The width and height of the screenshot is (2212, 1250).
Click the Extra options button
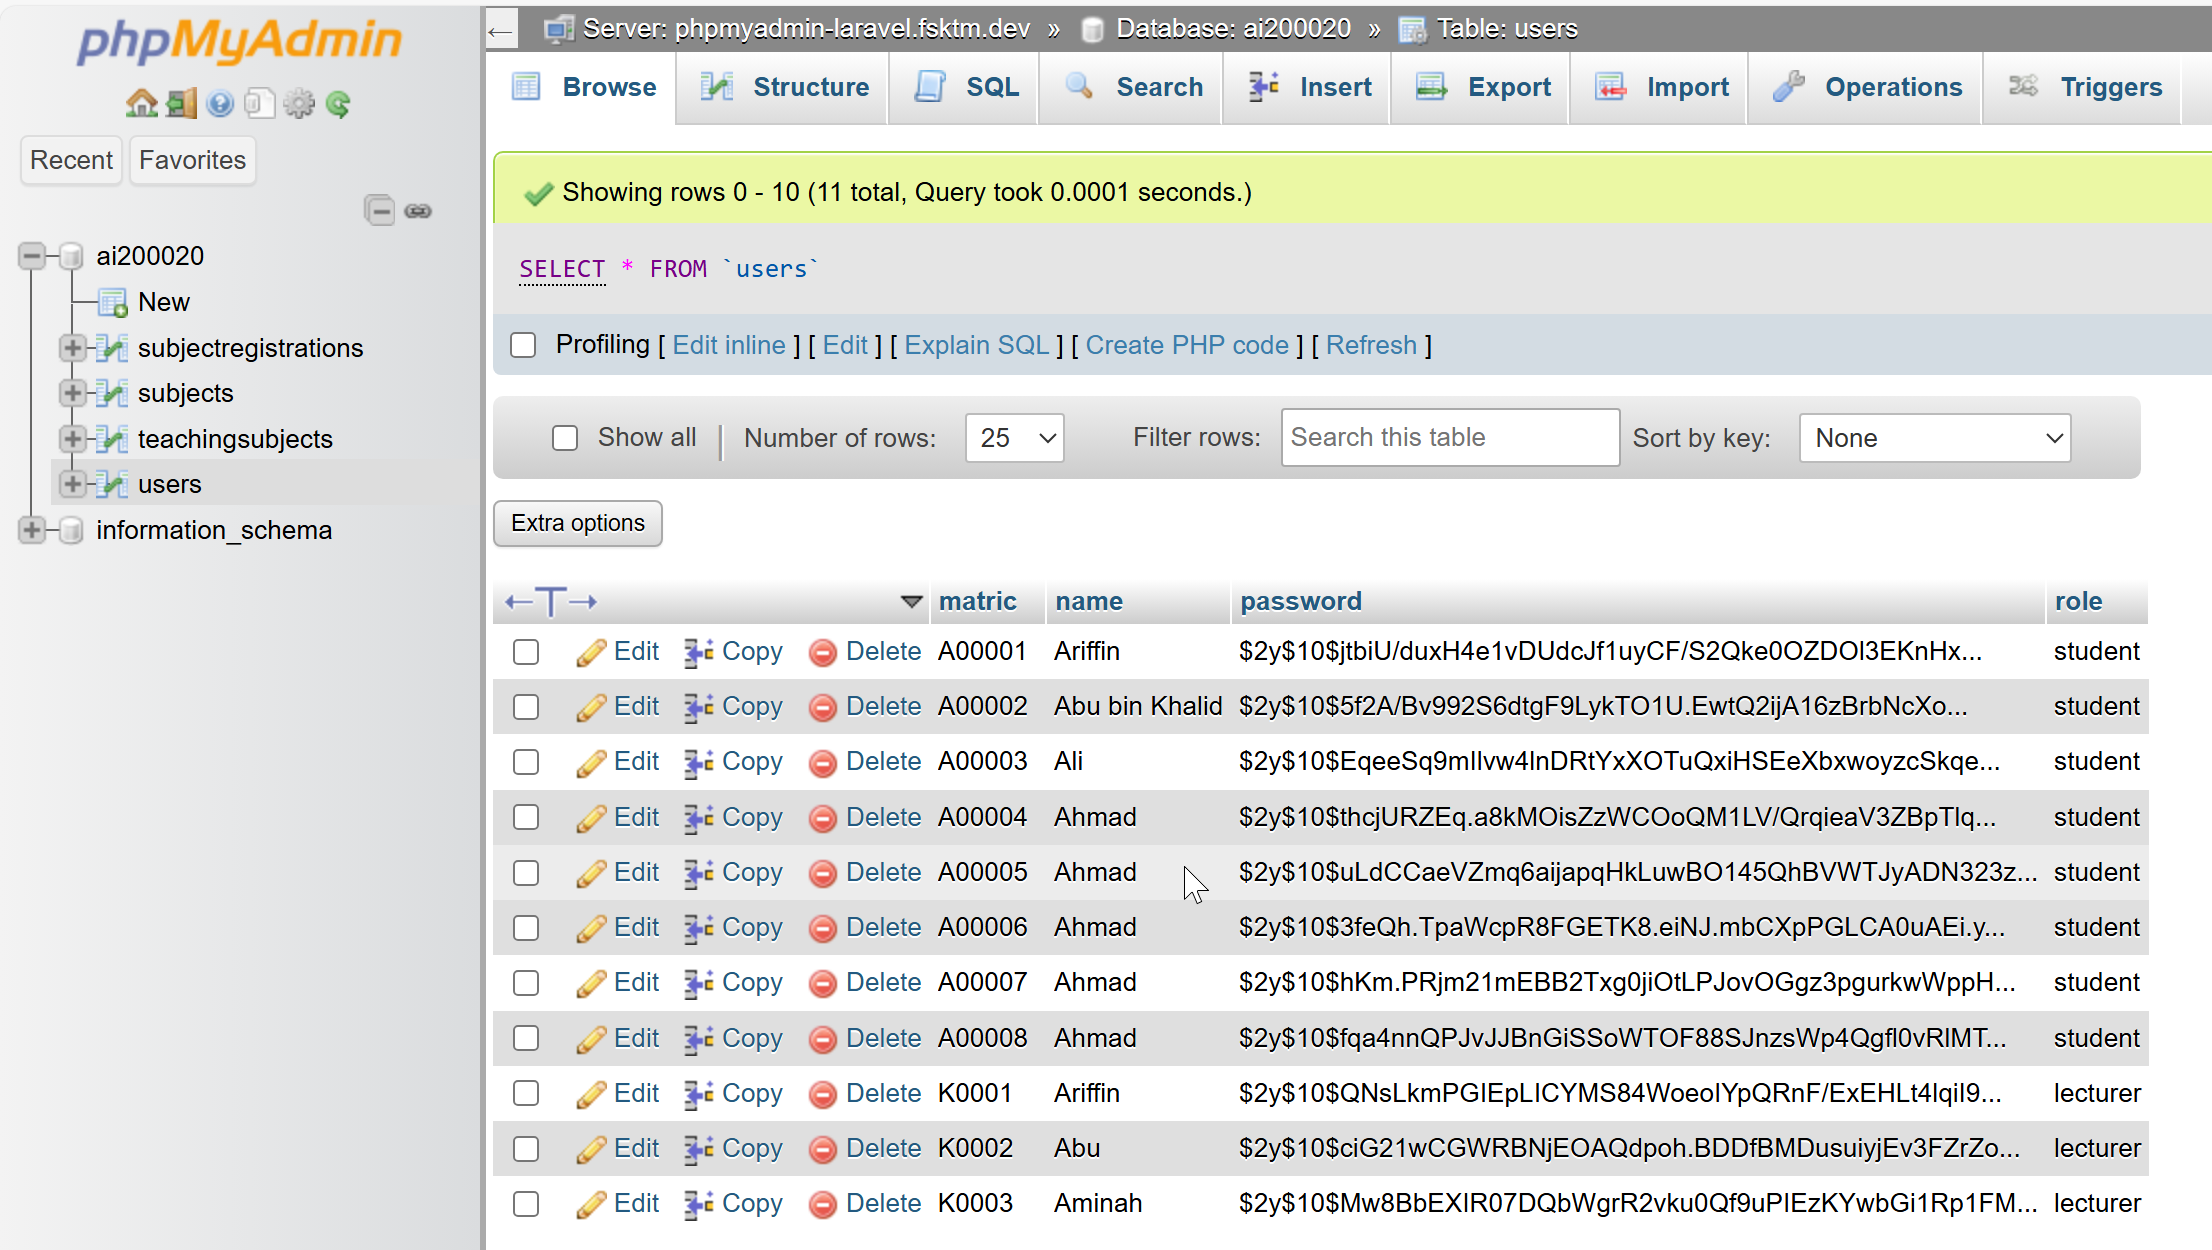click(x=578, y=523)
